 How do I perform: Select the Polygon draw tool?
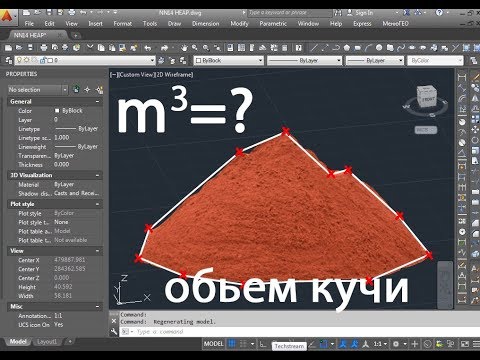[x=347, y=48]
